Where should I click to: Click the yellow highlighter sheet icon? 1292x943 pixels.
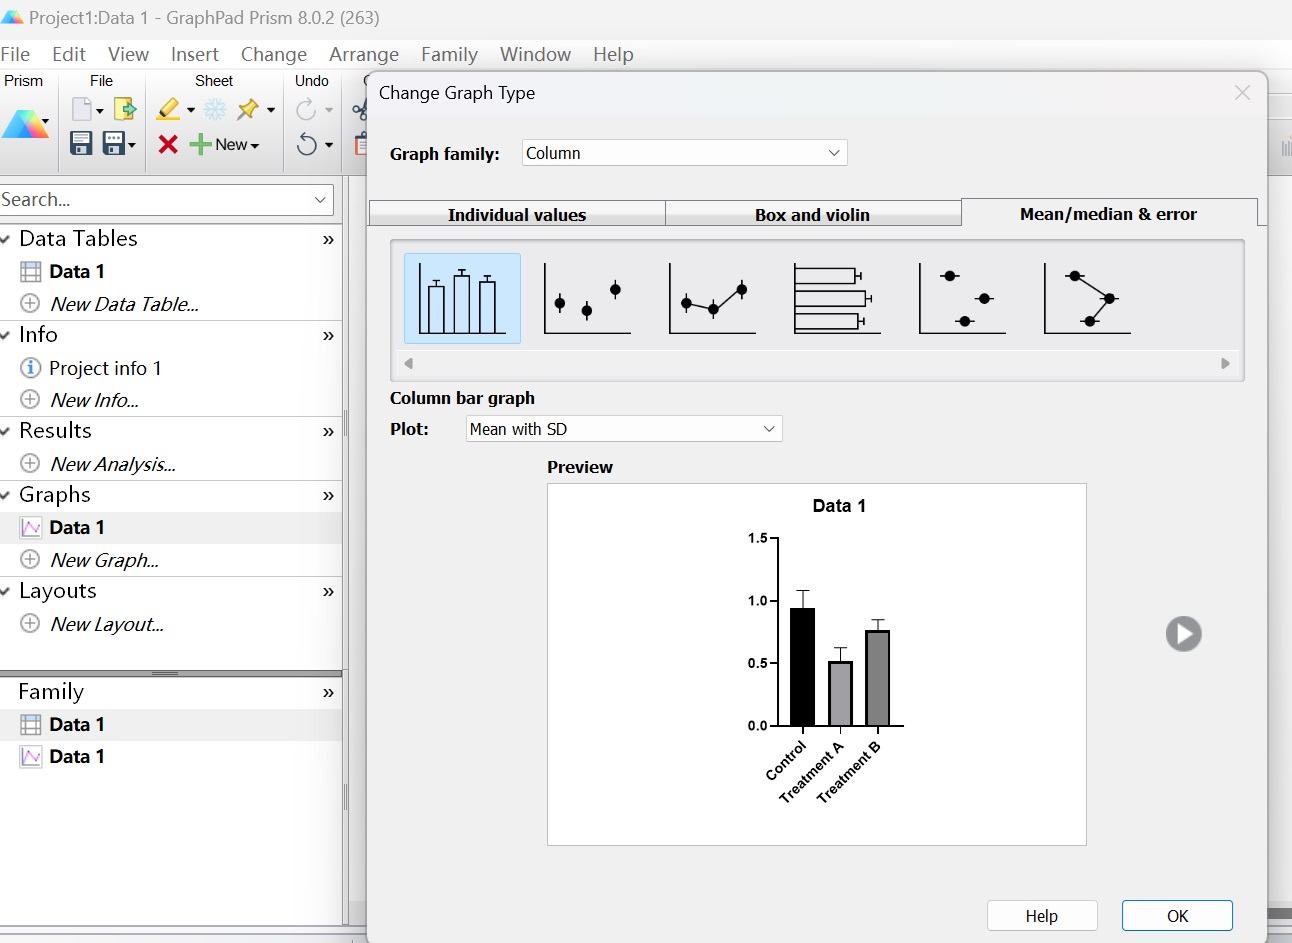pyautogui.click(x=168, y=109)
